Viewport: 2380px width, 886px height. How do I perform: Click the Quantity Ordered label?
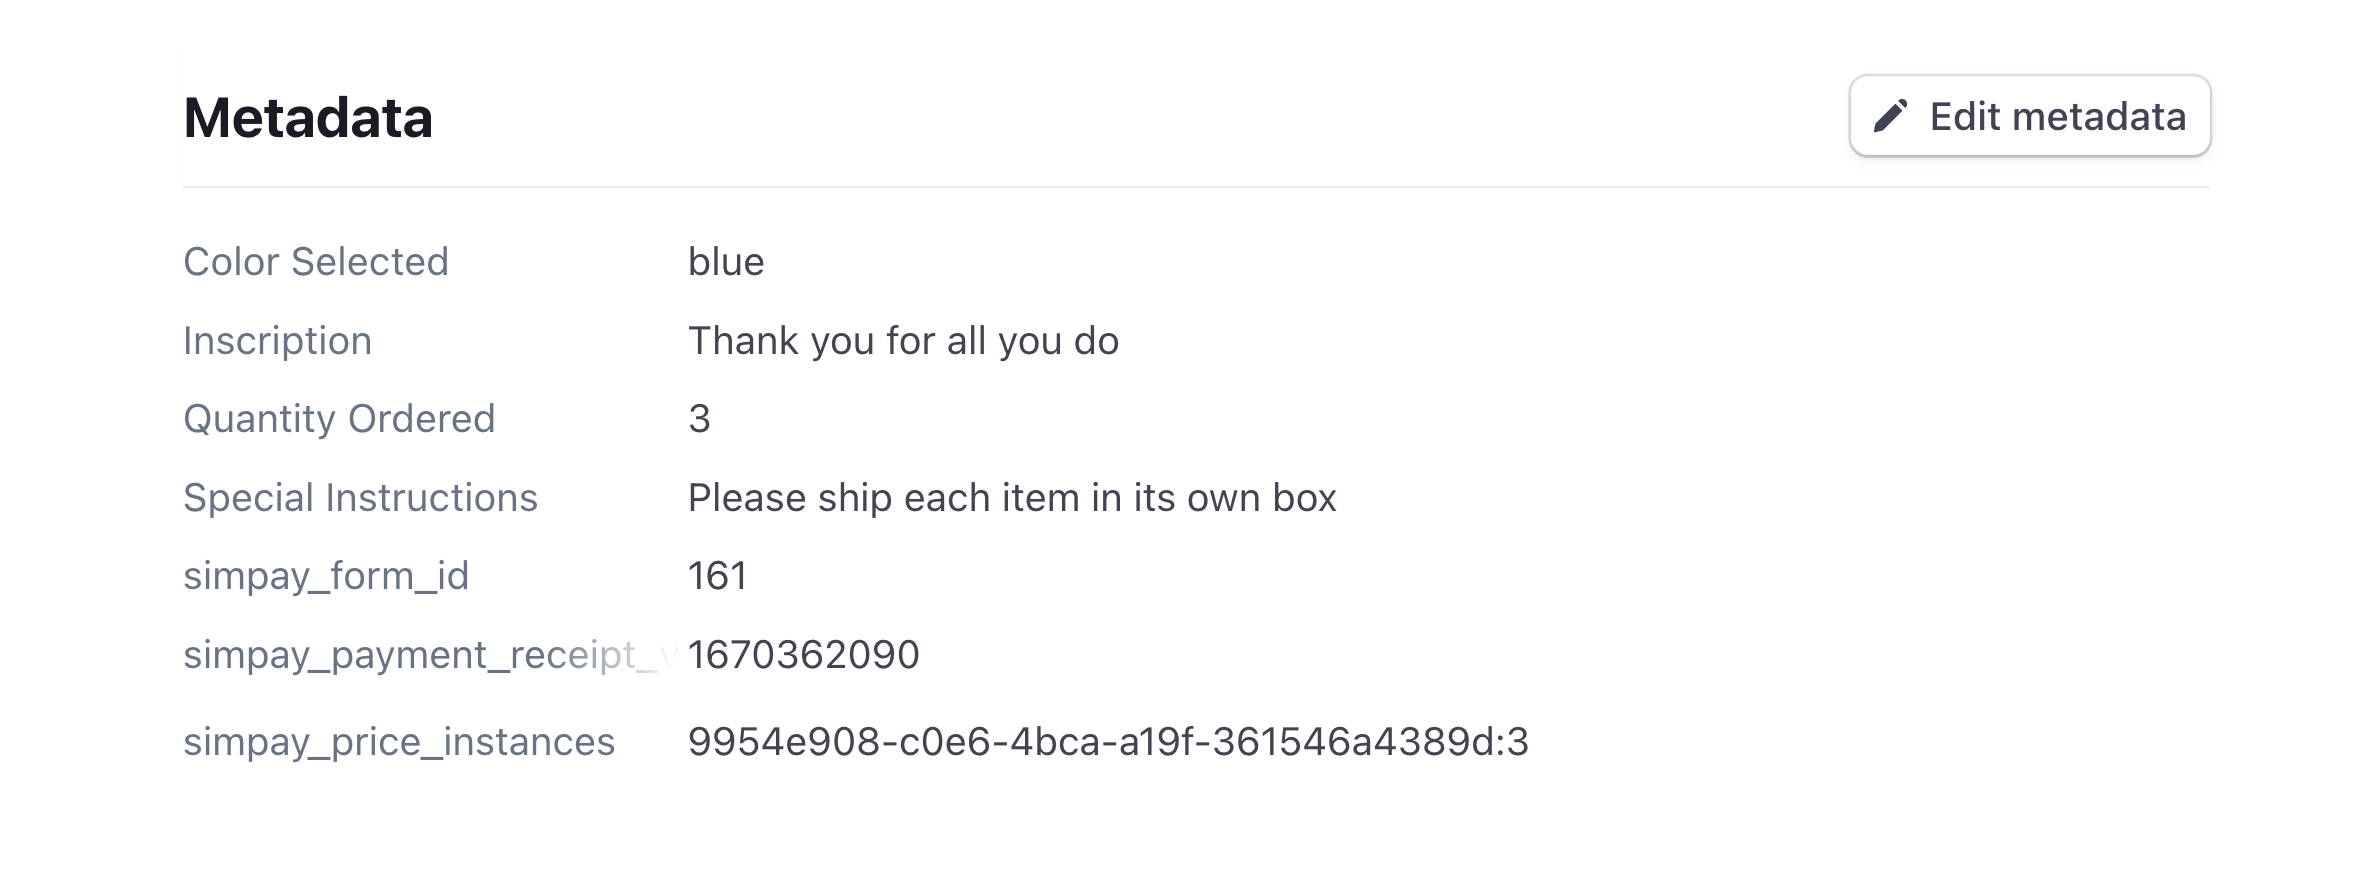(338, 418)
